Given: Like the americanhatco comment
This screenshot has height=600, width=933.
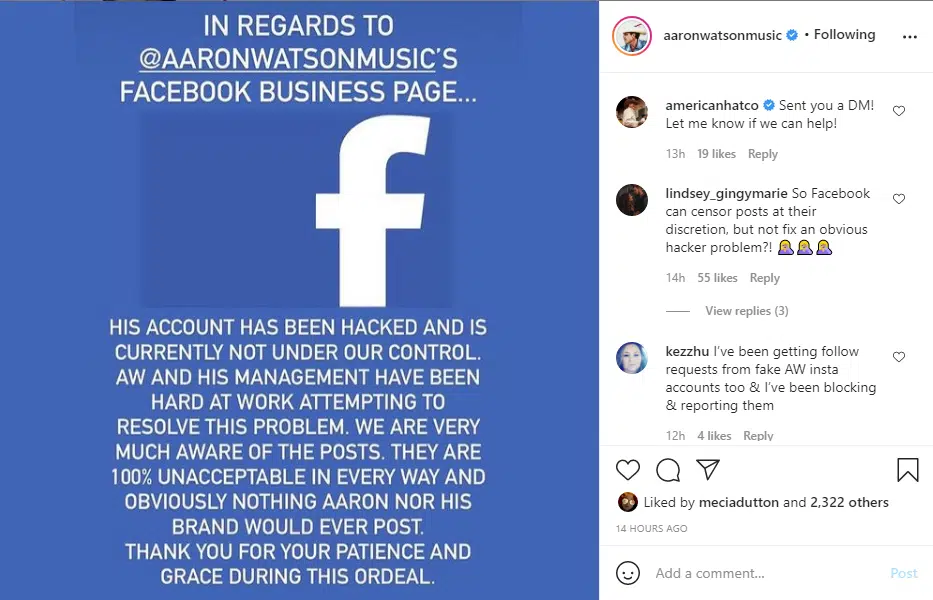Looking at the screenshot, I should (899, 111).
